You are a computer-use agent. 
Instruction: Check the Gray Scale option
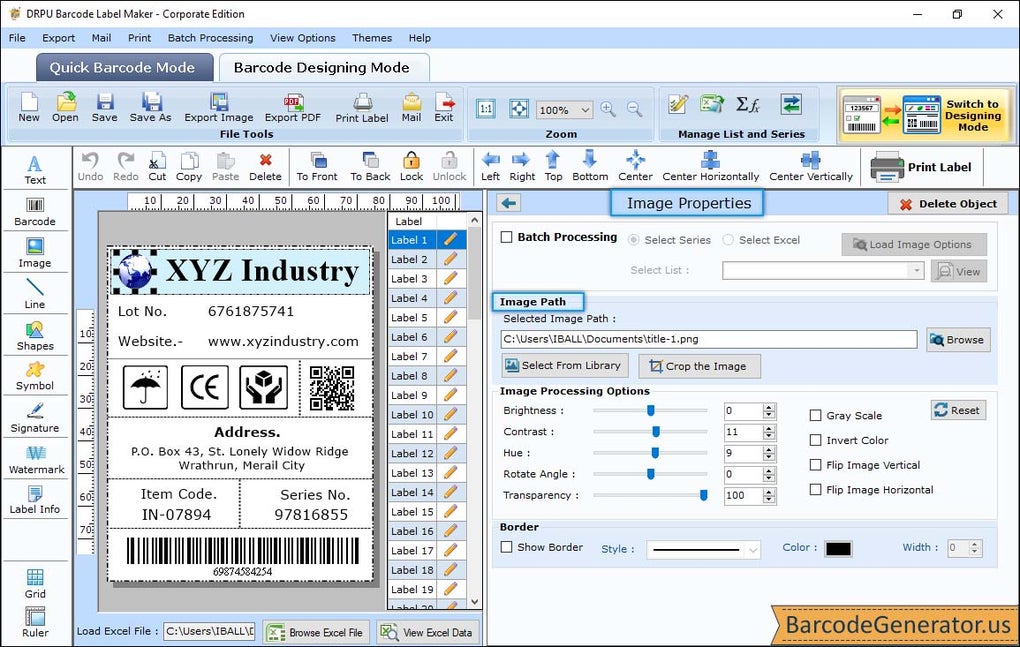pyautogui.click(x=816, y=415)
